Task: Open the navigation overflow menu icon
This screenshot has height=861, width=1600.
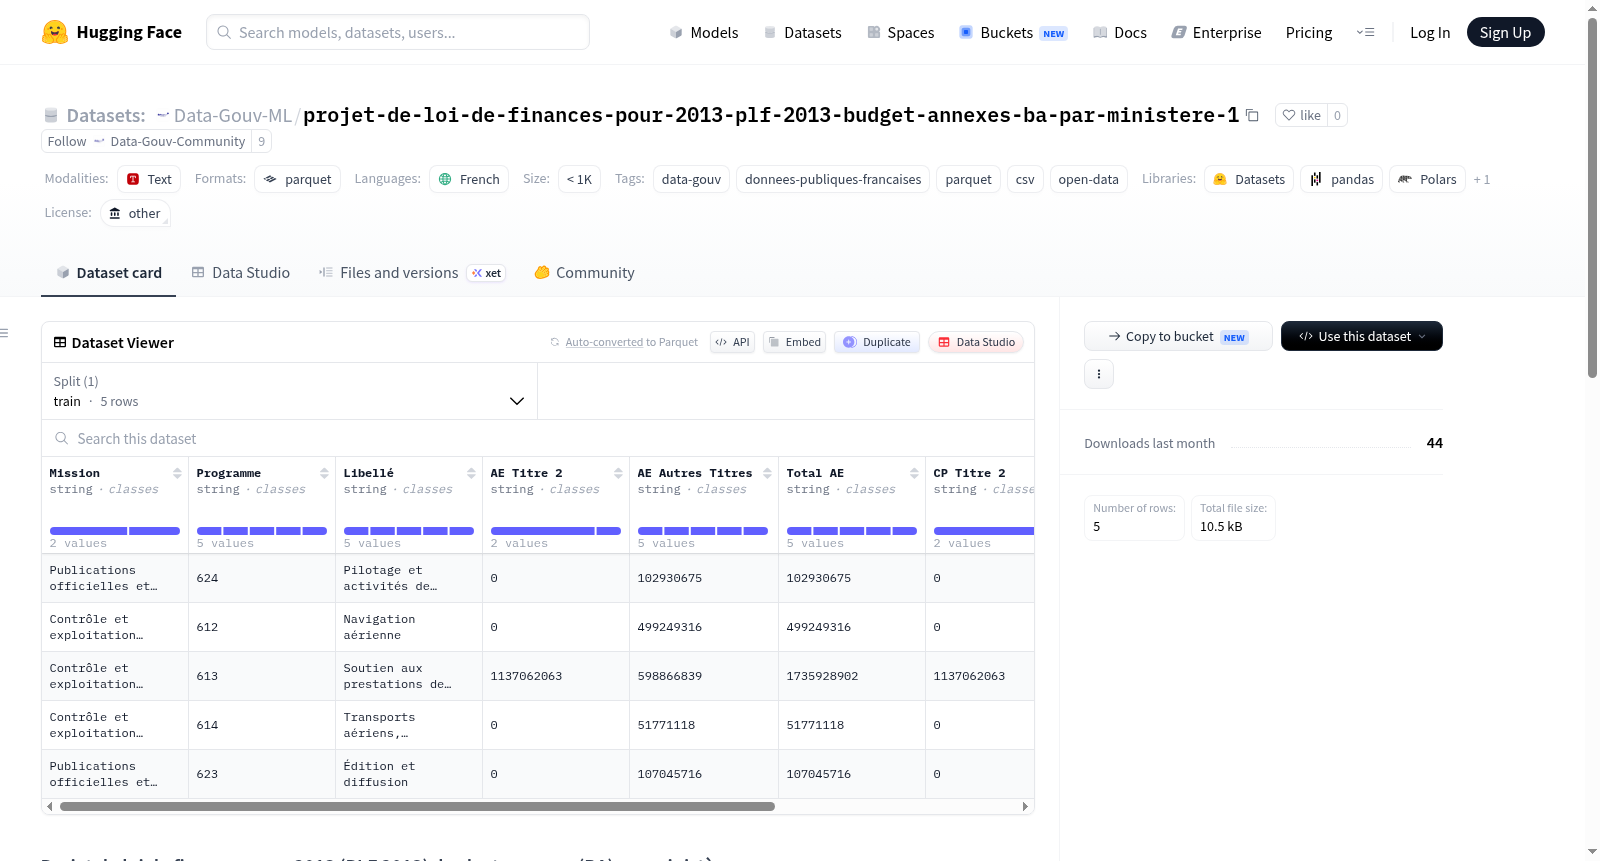Action: (x=1365, y=32)
